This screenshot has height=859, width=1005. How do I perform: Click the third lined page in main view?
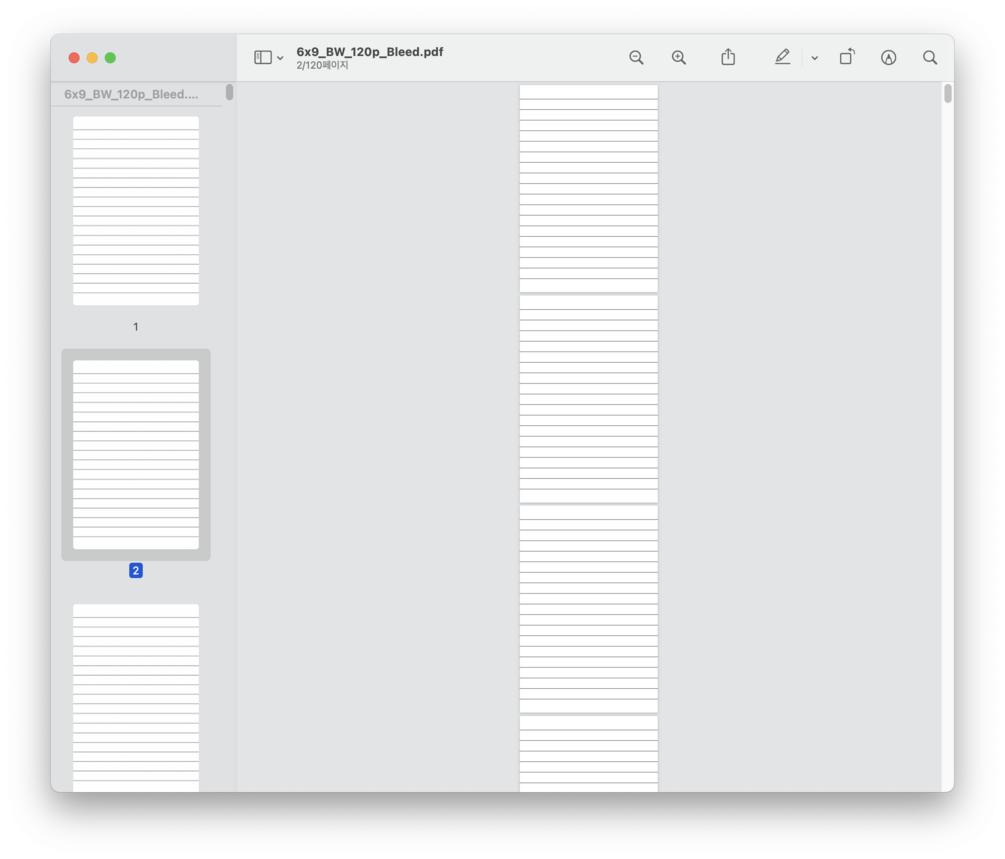coord(588,609)
